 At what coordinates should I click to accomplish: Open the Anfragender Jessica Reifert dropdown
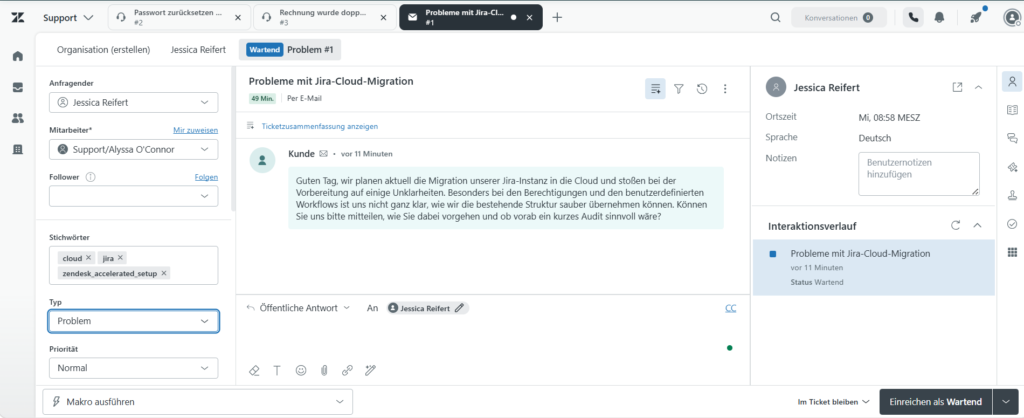pyautogui.click(x=133, y=103)
